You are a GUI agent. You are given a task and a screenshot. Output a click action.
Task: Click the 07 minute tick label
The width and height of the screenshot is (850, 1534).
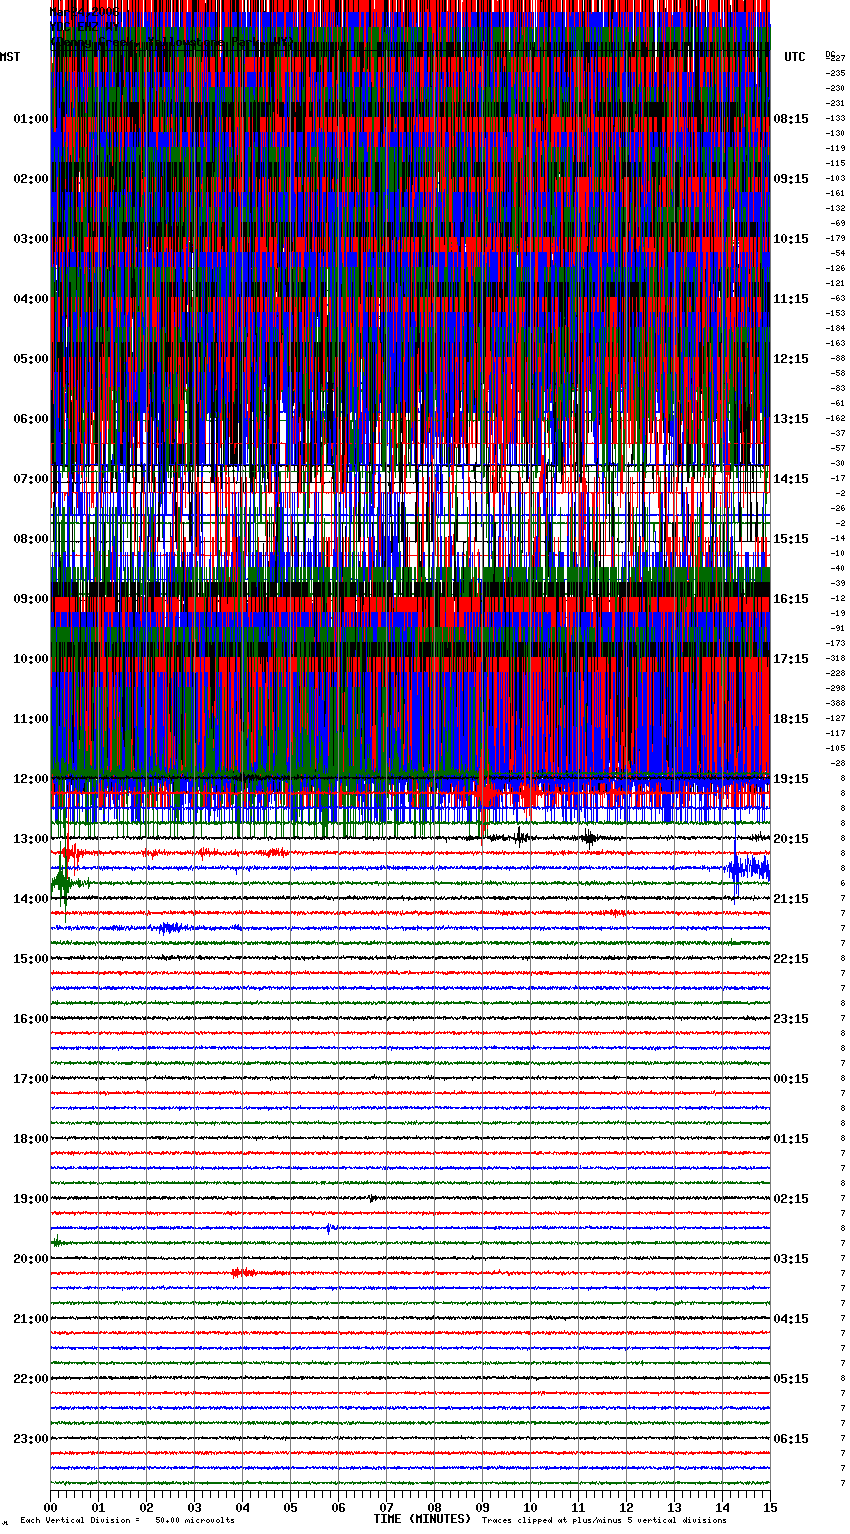click(386, 1508)
